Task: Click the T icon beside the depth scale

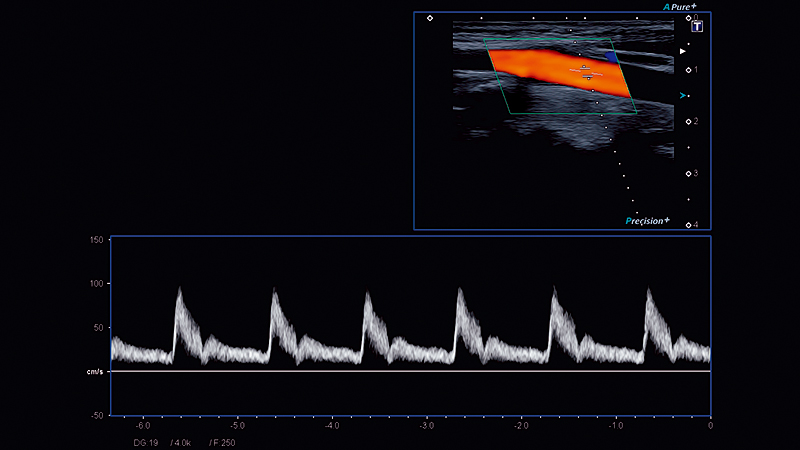Action: pyautogui.click(x=697, y=26)
